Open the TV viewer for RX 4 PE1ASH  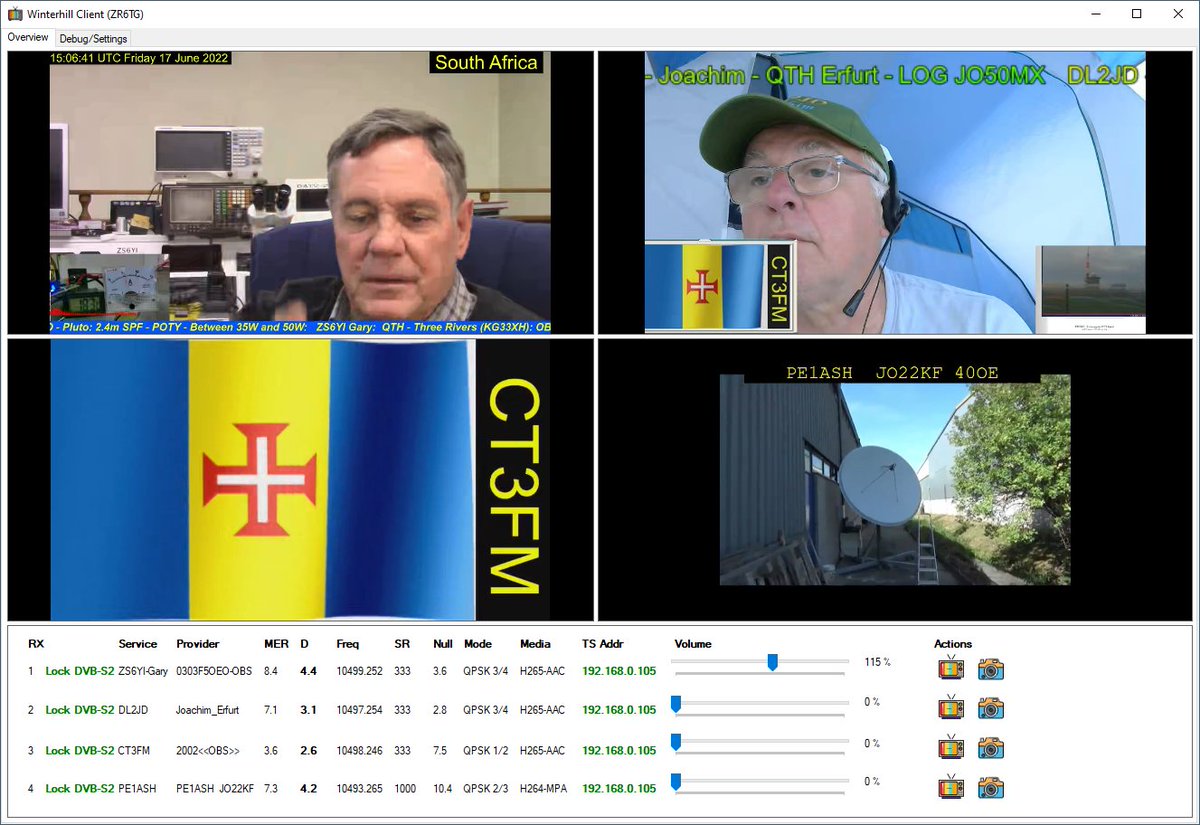(x=950, y=787)
